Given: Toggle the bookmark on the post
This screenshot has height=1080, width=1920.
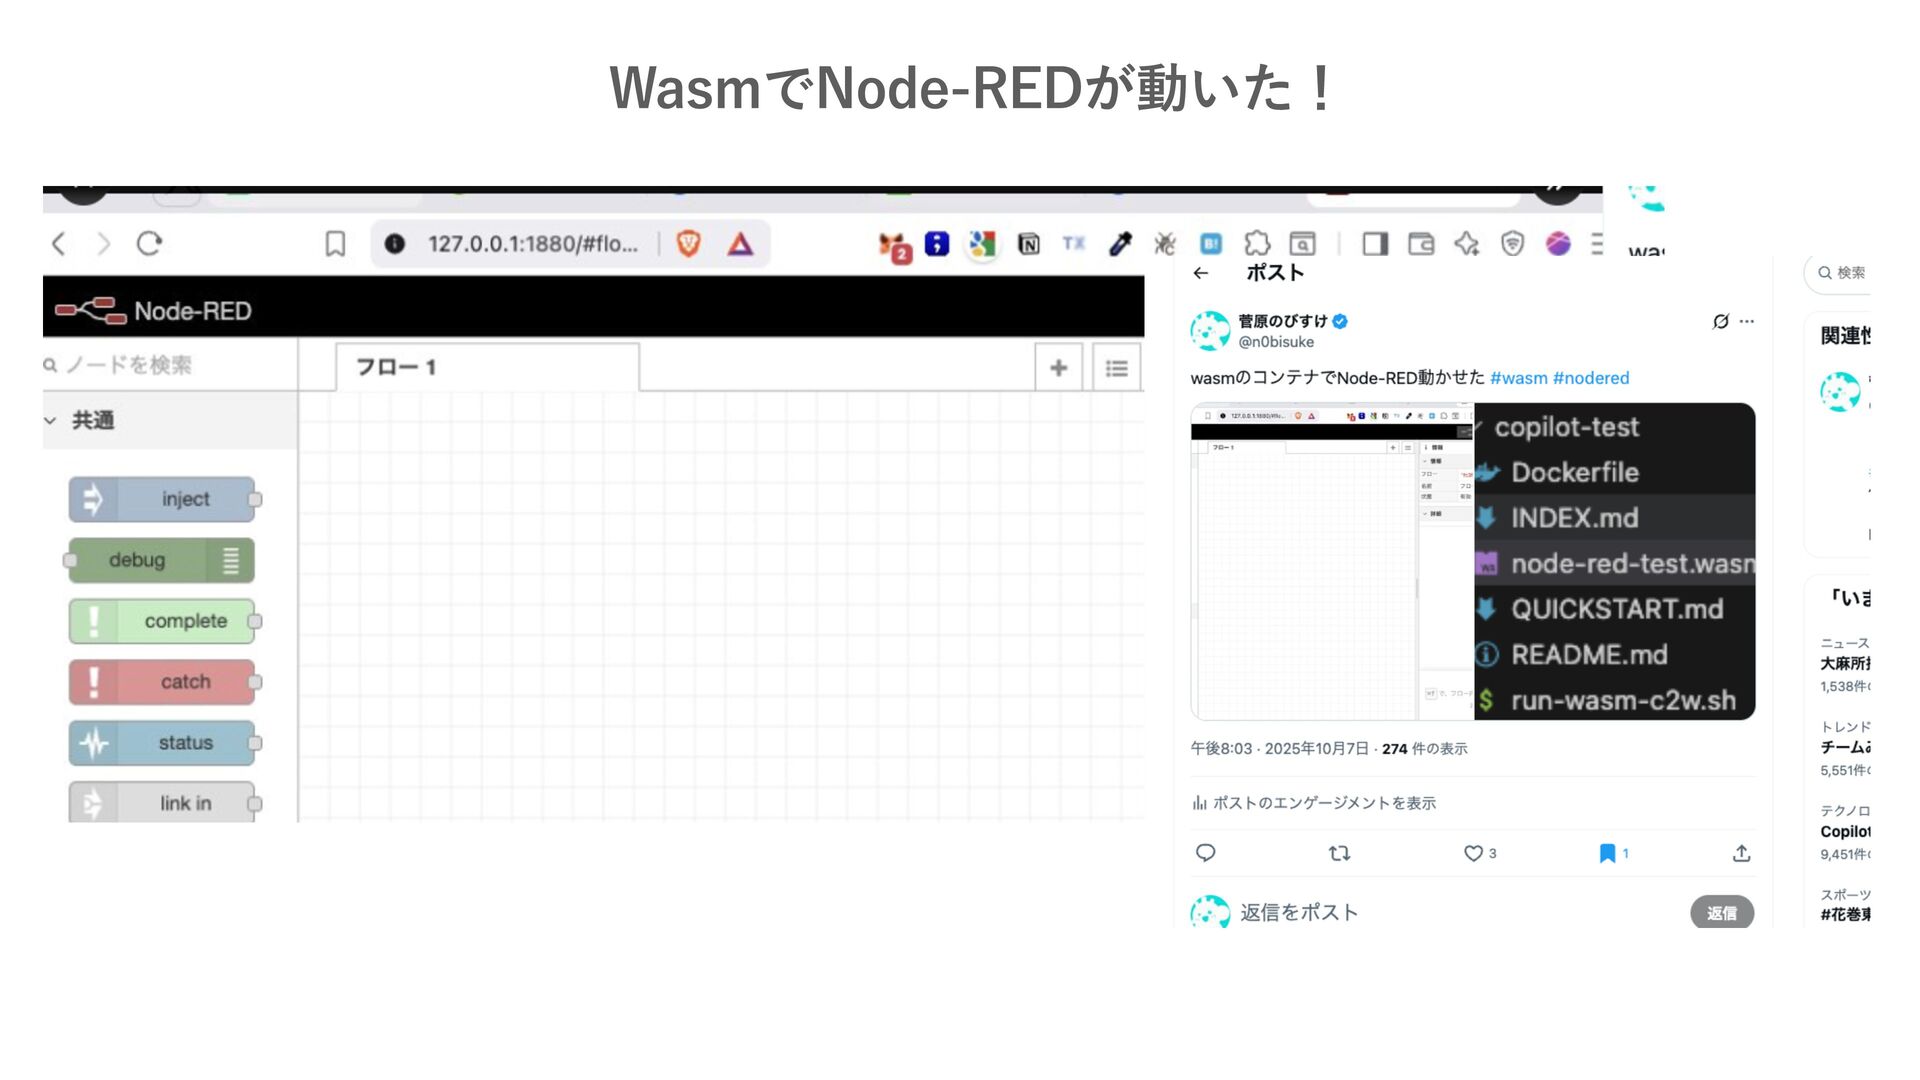Looking at the screenshot, I should [1607, 853].
